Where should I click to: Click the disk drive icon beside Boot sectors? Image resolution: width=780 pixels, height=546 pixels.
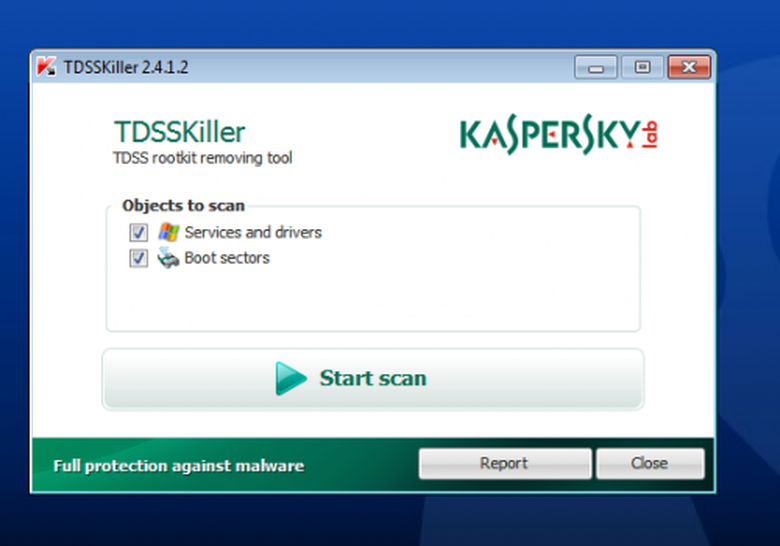click(x=167, y=258)
